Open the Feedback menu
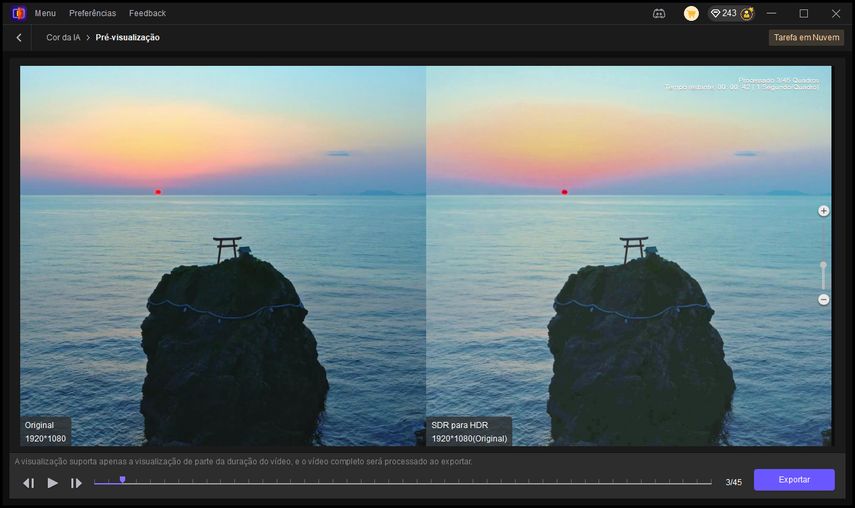 pyautogui.click(x=147, y=13)
